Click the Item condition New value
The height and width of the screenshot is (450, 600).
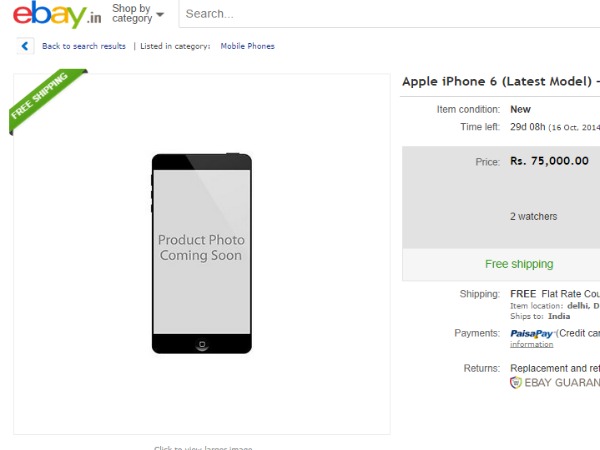coord(520,109)
